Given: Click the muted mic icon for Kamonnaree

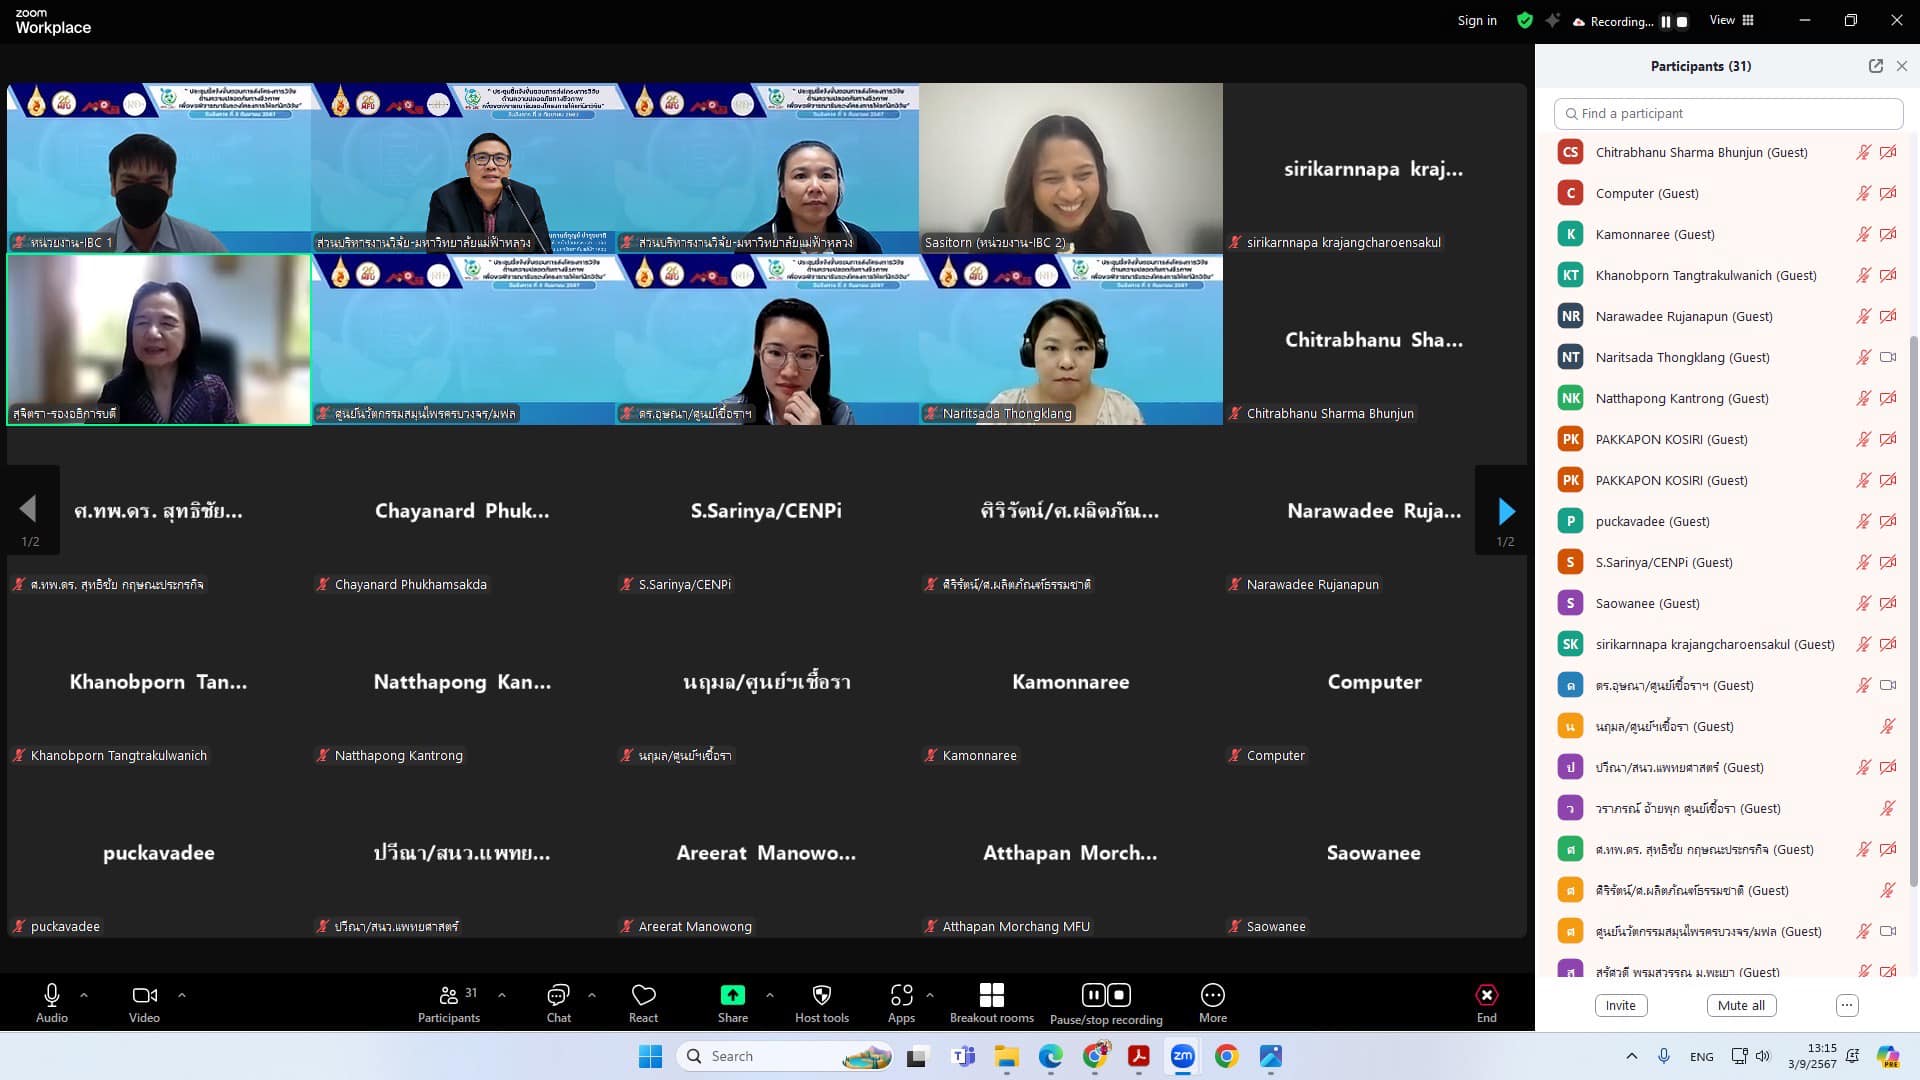Looking at the screenshot, I should point(1863,234).
